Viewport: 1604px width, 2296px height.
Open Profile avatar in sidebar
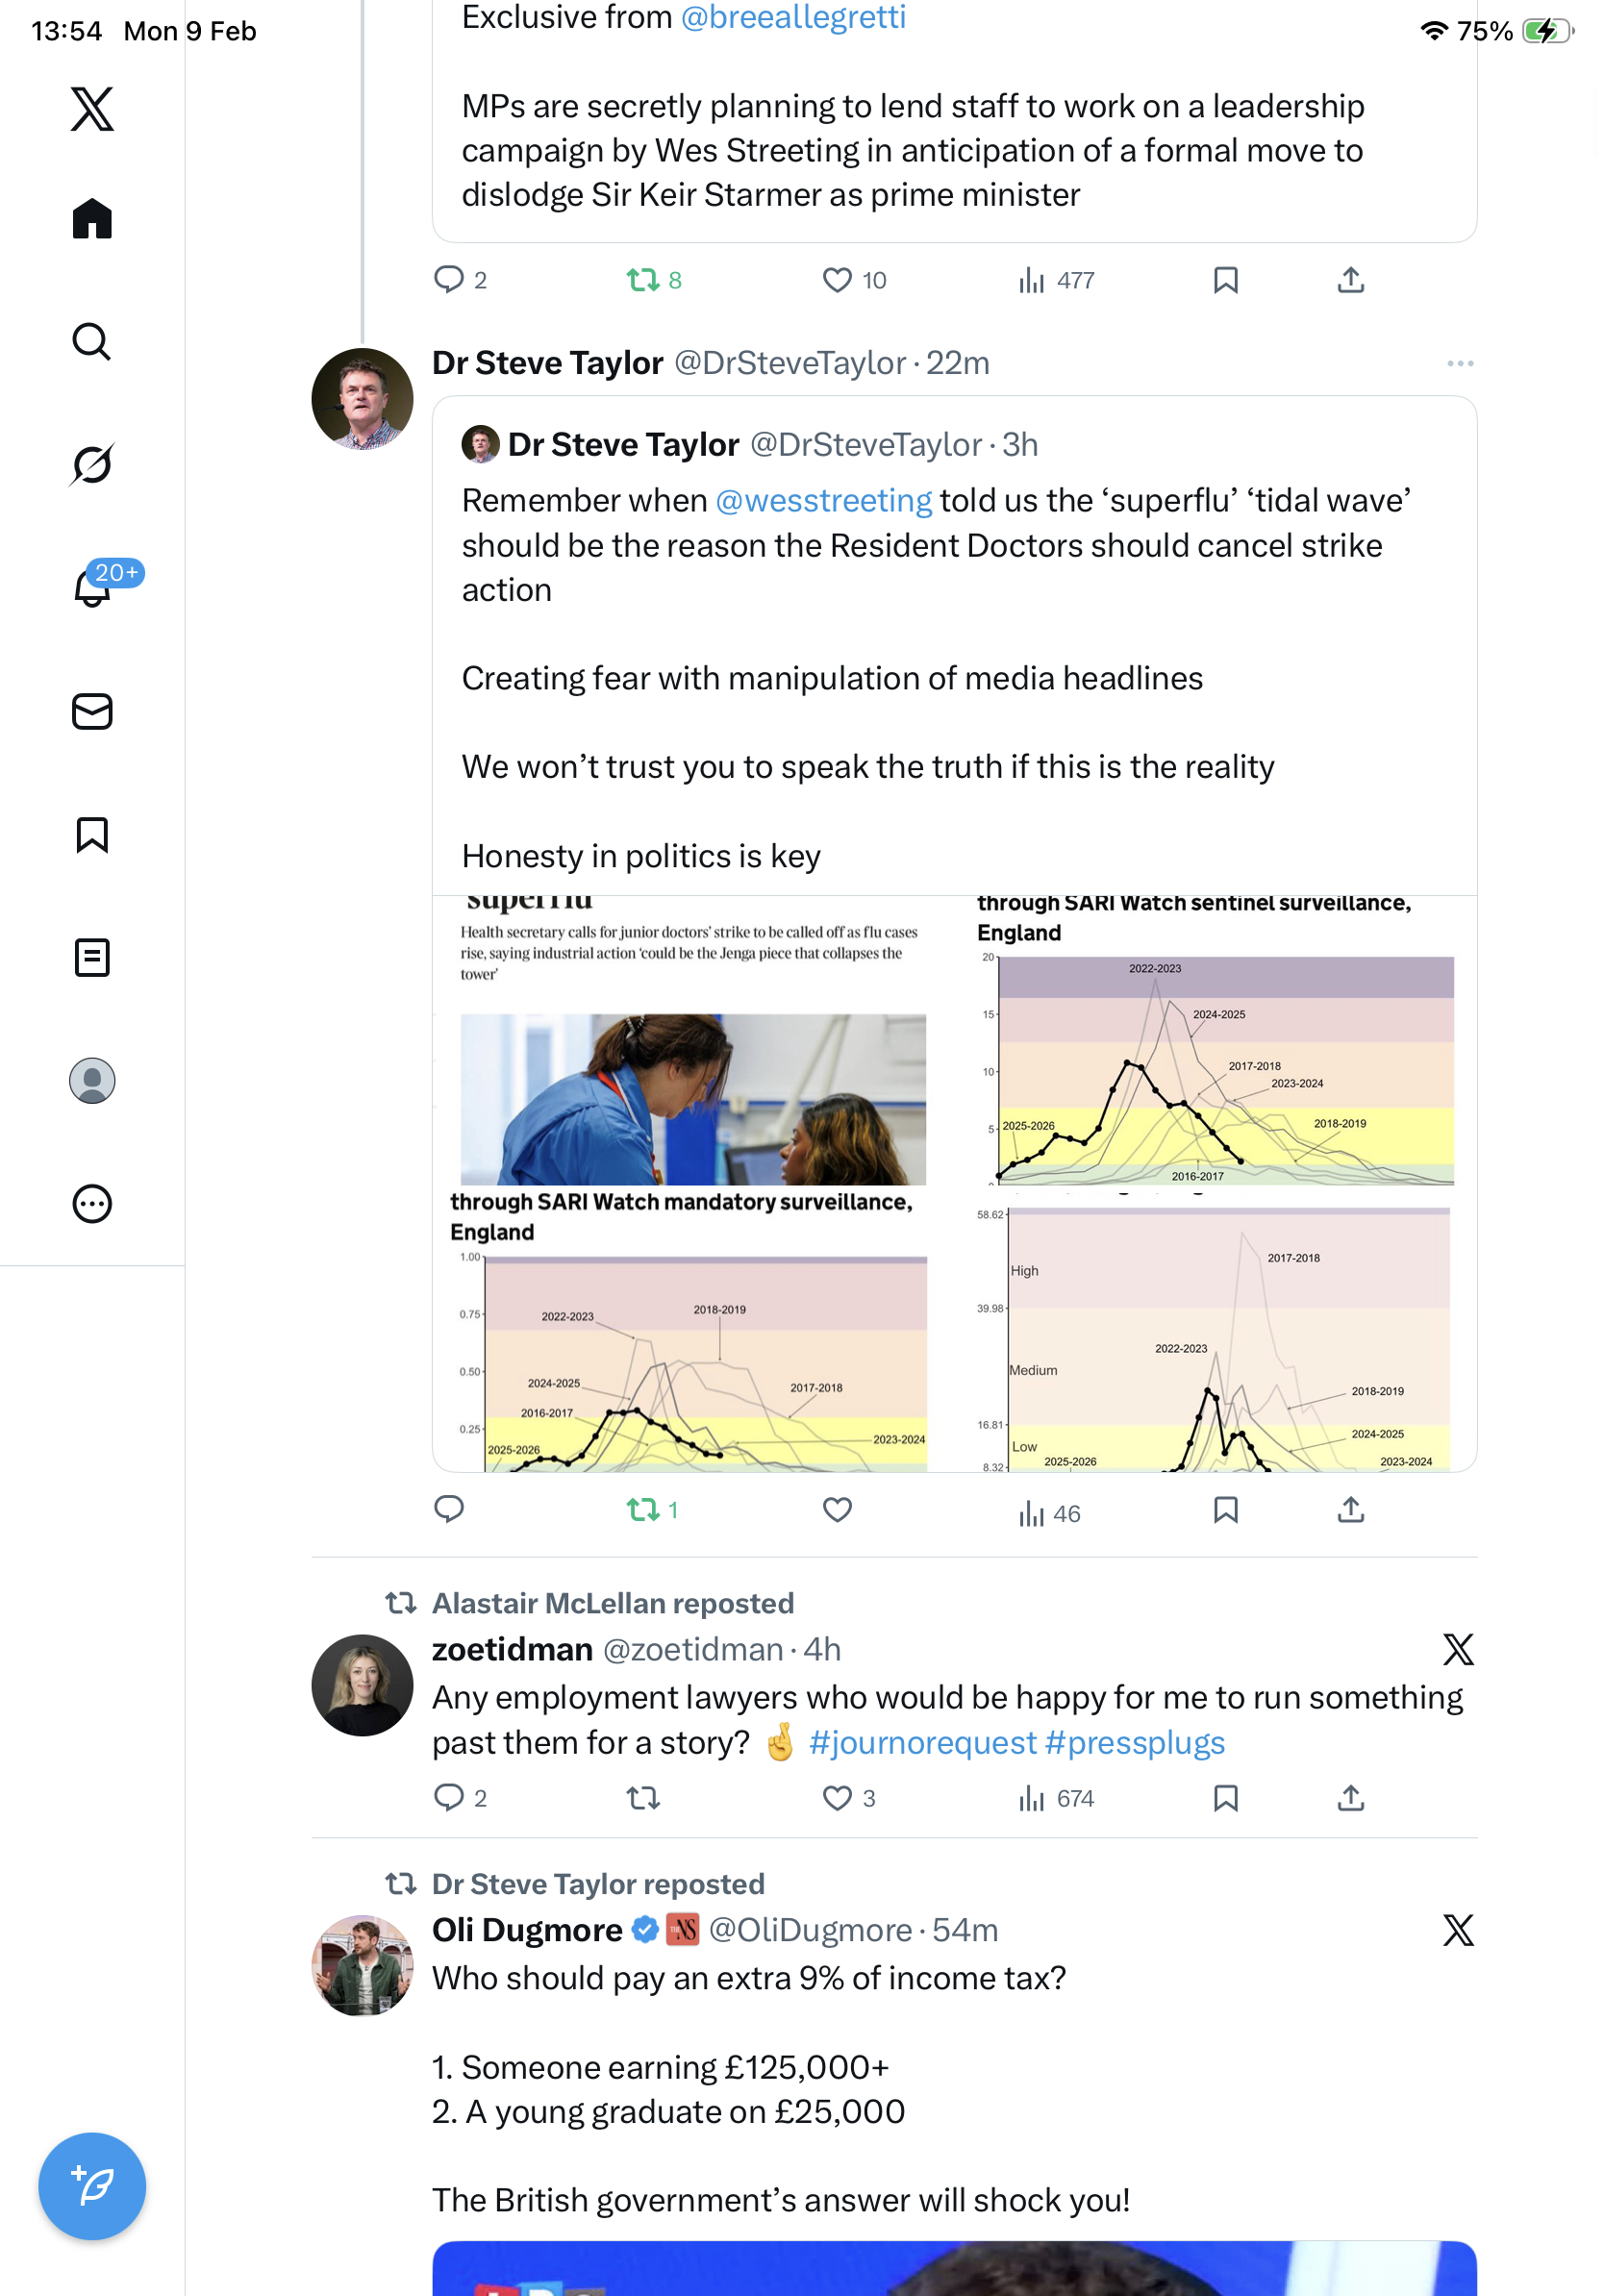[x=92, y=1080]
